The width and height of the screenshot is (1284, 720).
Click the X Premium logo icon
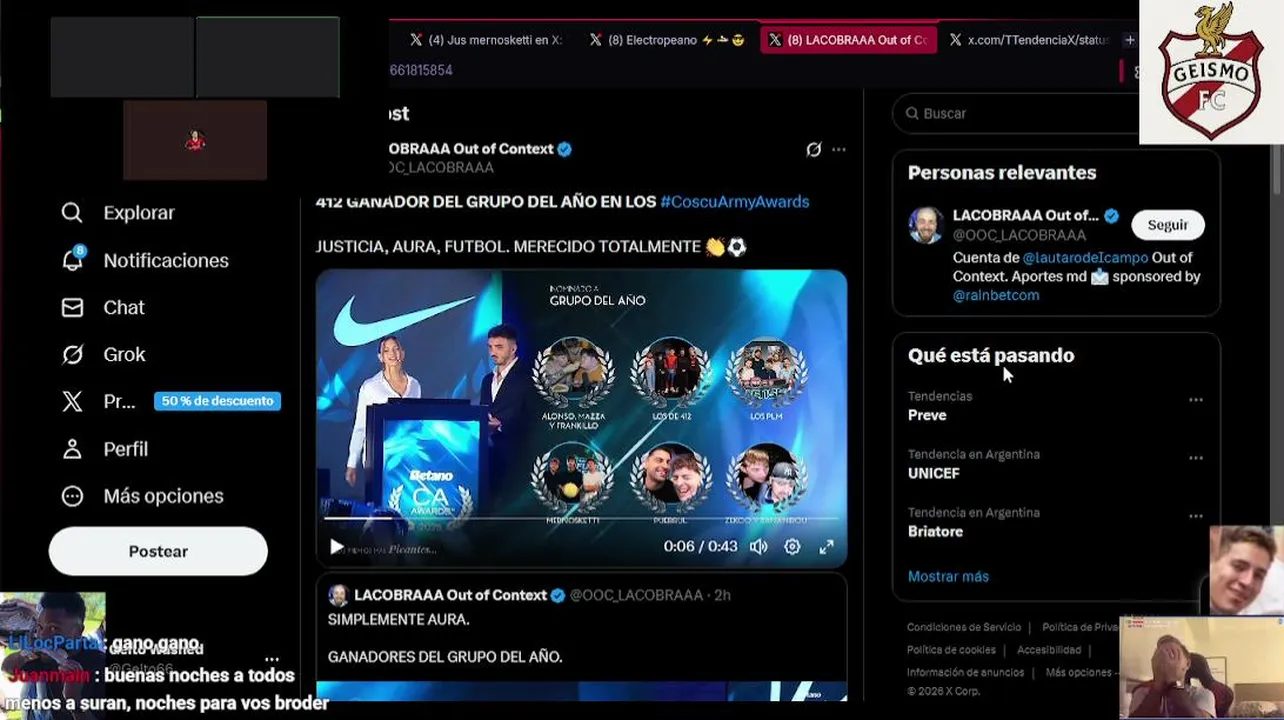72,402
